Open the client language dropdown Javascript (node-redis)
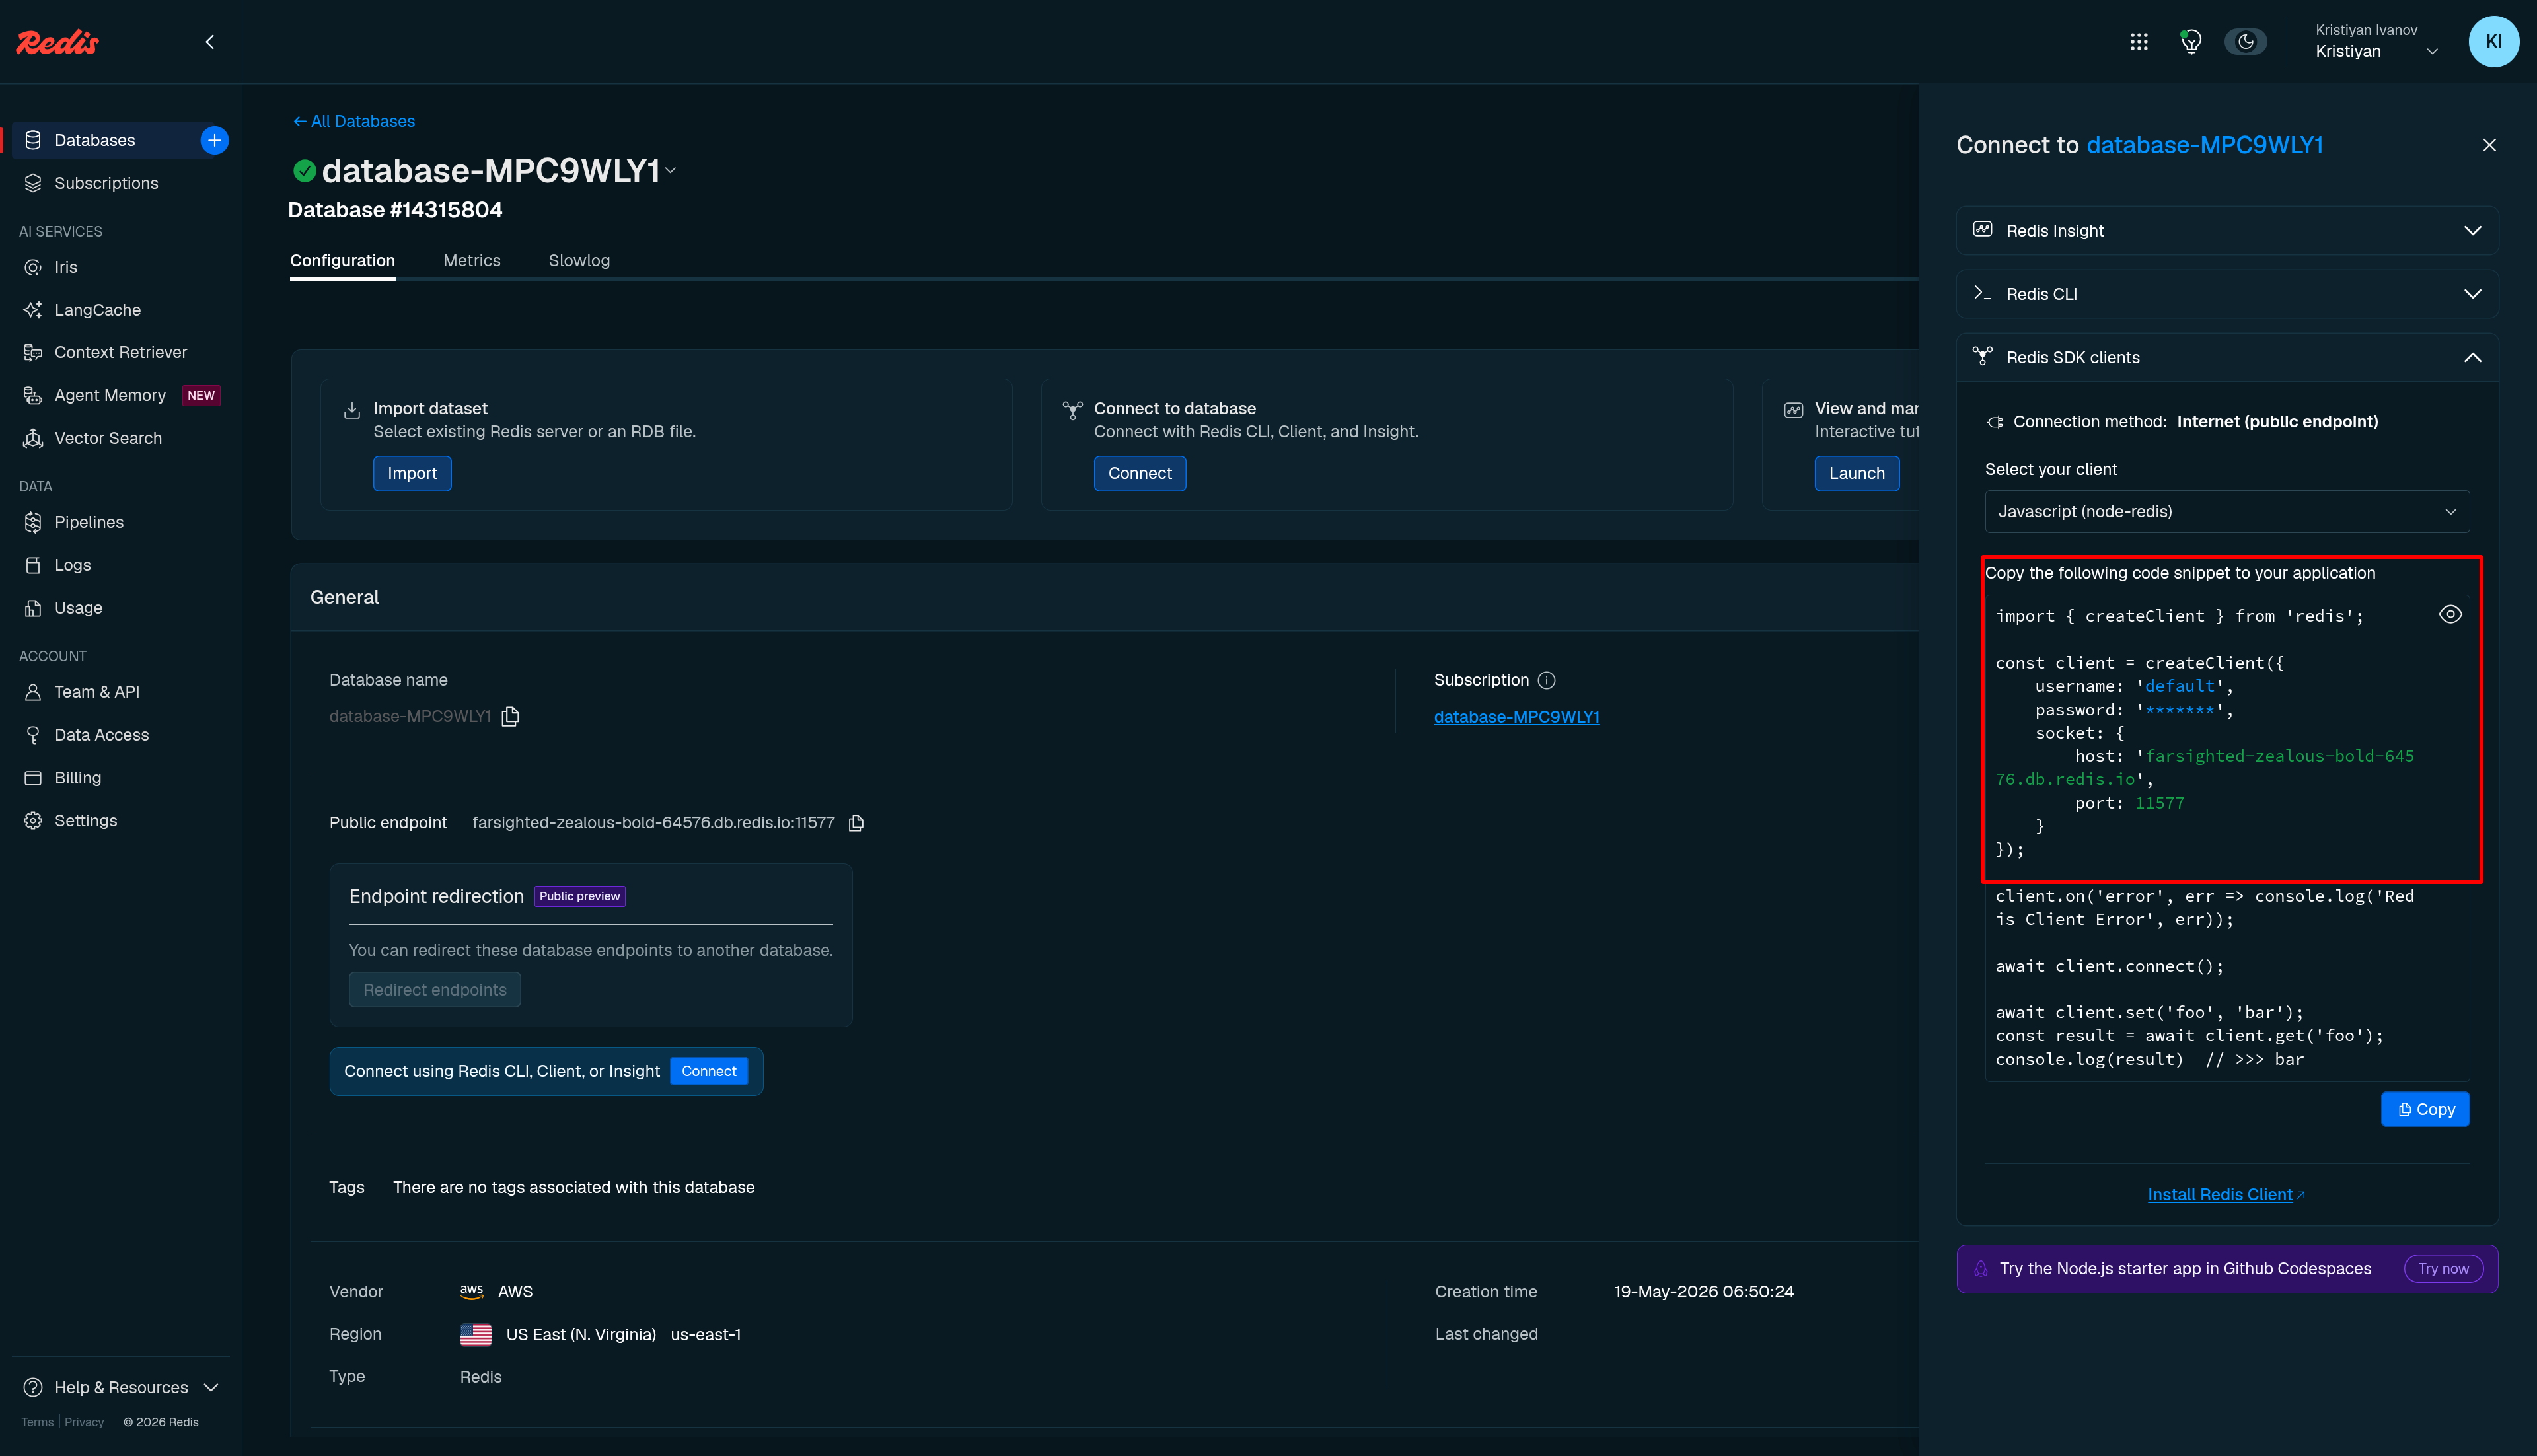 pyautogui.click(x=2227, y=511)
